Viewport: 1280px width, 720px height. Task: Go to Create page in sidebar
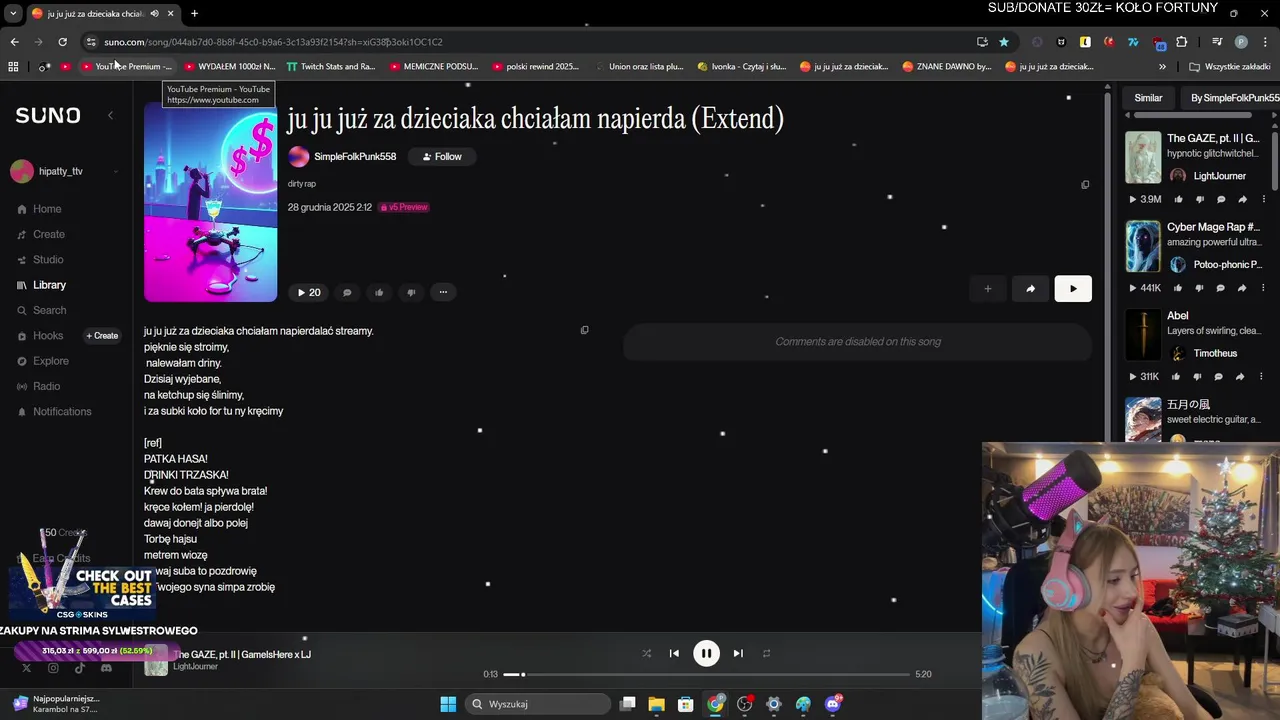pos(41,234)
